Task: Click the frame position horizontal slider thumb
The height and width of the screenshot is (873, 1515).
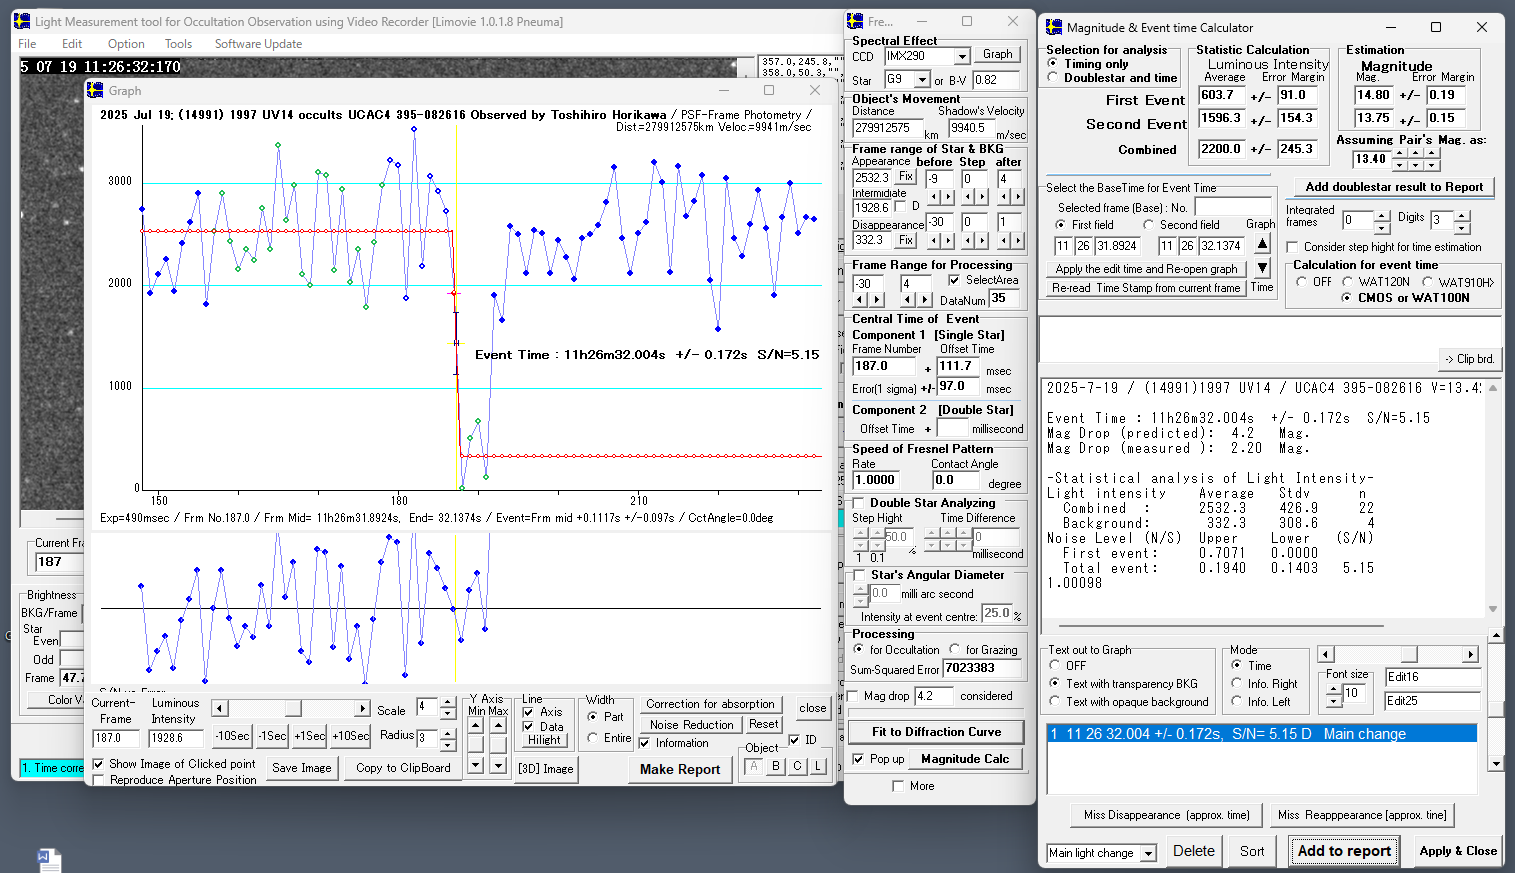Action: [292, 709]
